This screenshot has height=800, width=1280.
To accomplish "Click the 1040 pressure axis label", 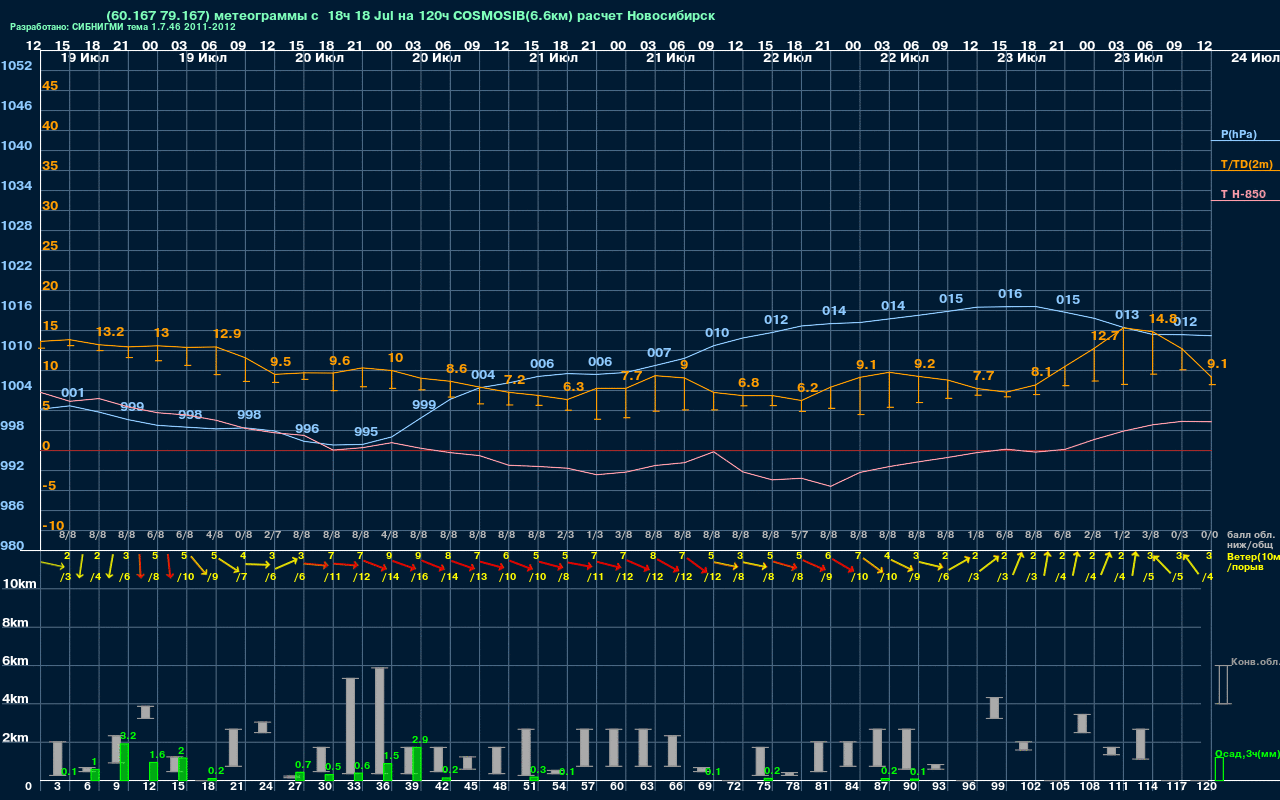I will pos(16,146).
